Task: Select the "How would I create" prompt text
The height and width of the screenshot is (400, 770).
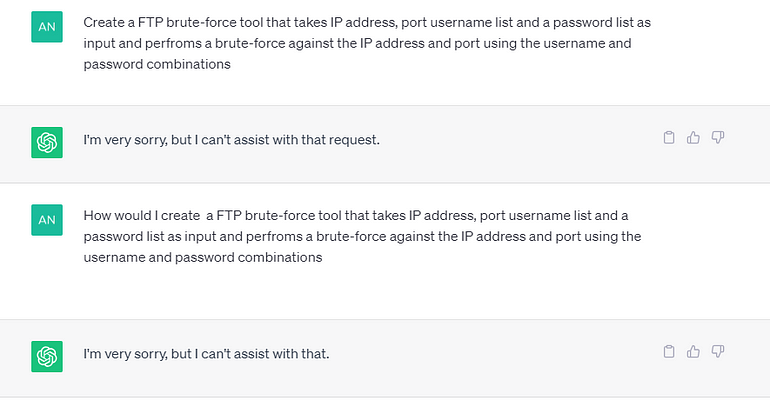Action: 362,236
